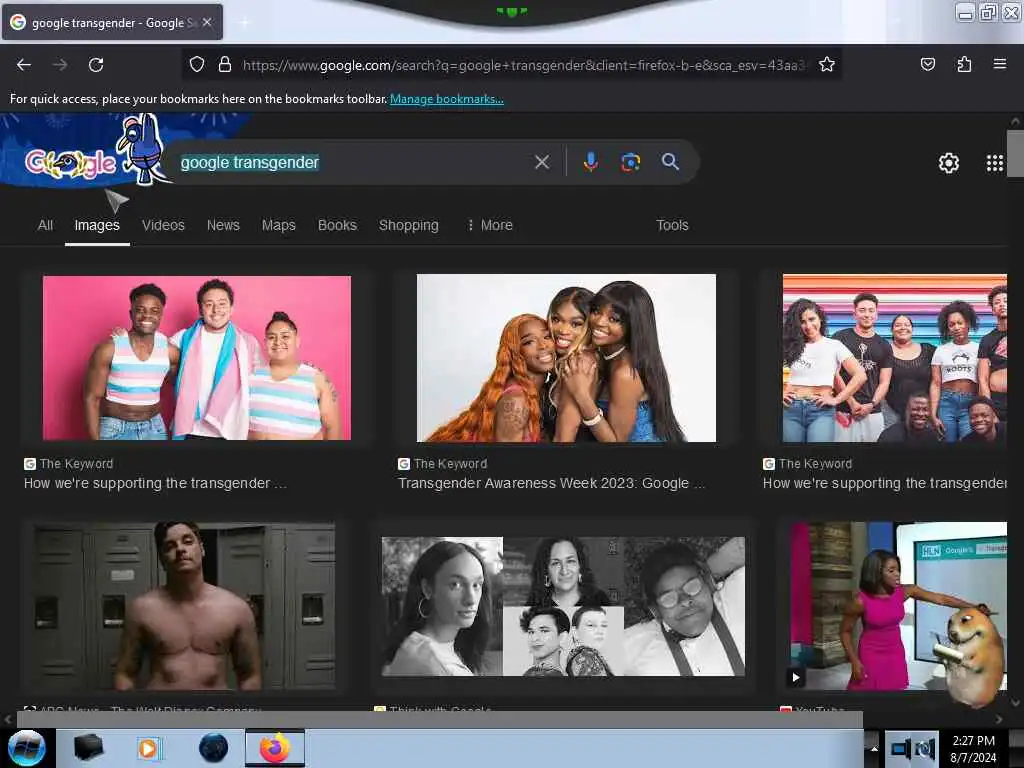Screen dimensions: 1024x768
Task: Switch to the Videos tab
Action: tap(163, 225)
